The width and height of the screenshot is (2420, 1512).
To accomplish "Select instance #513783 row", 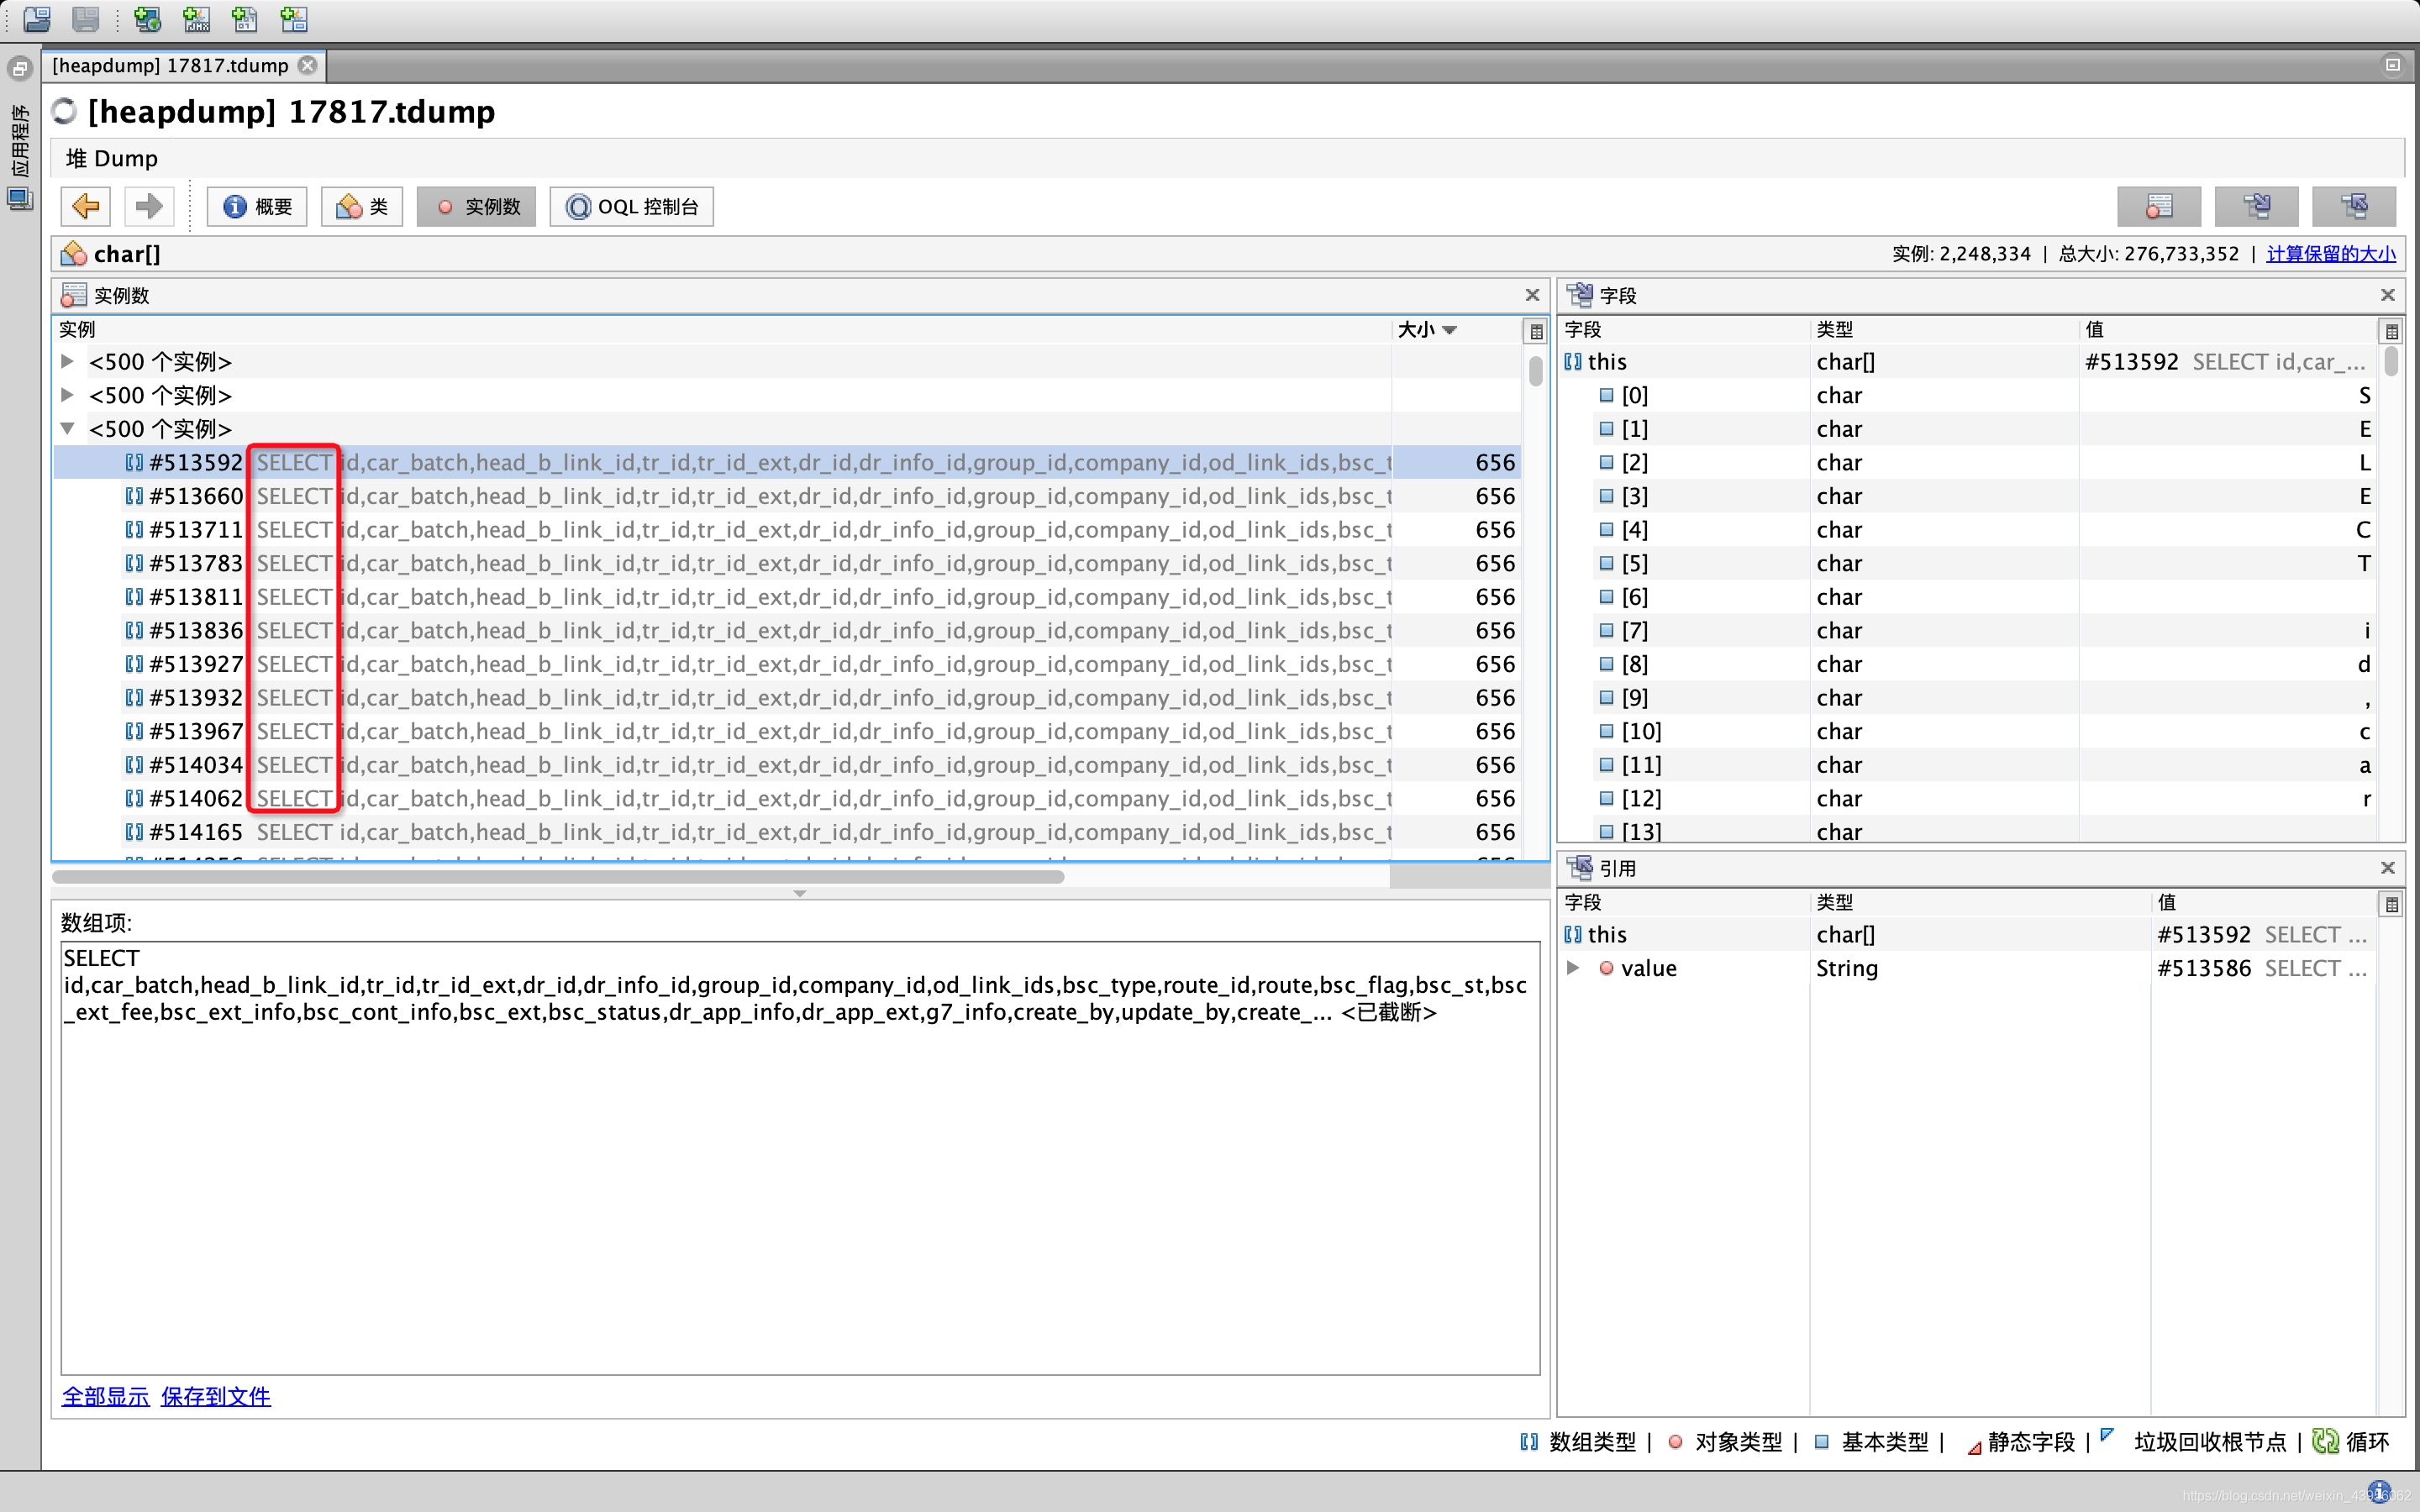I will coord(196,563).
